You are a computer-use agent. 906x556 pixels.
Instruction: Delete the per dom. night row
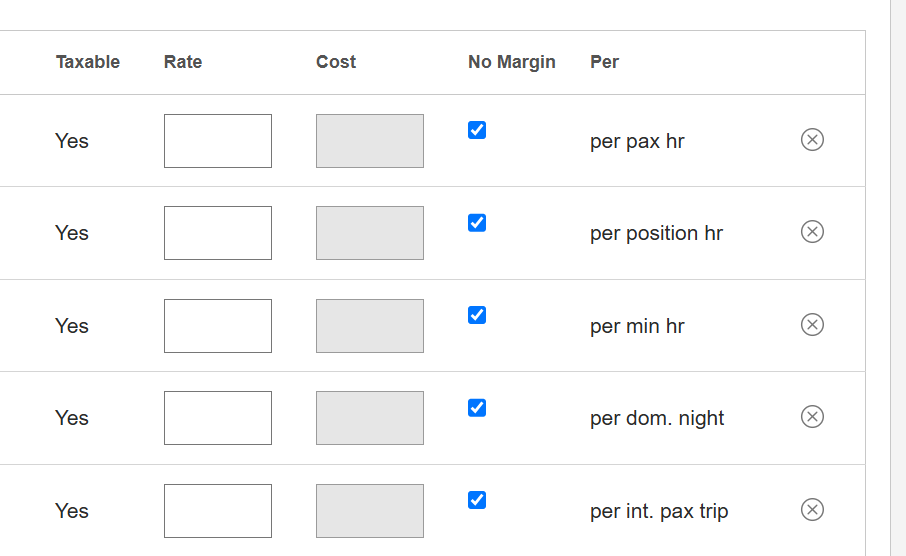coord(812,417)
